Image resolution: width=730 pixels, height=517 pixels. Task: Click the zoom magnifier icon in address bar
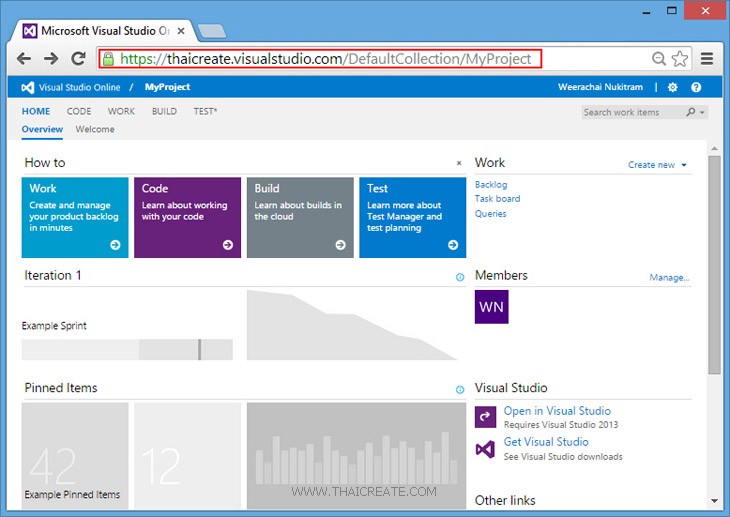(658, 59)
